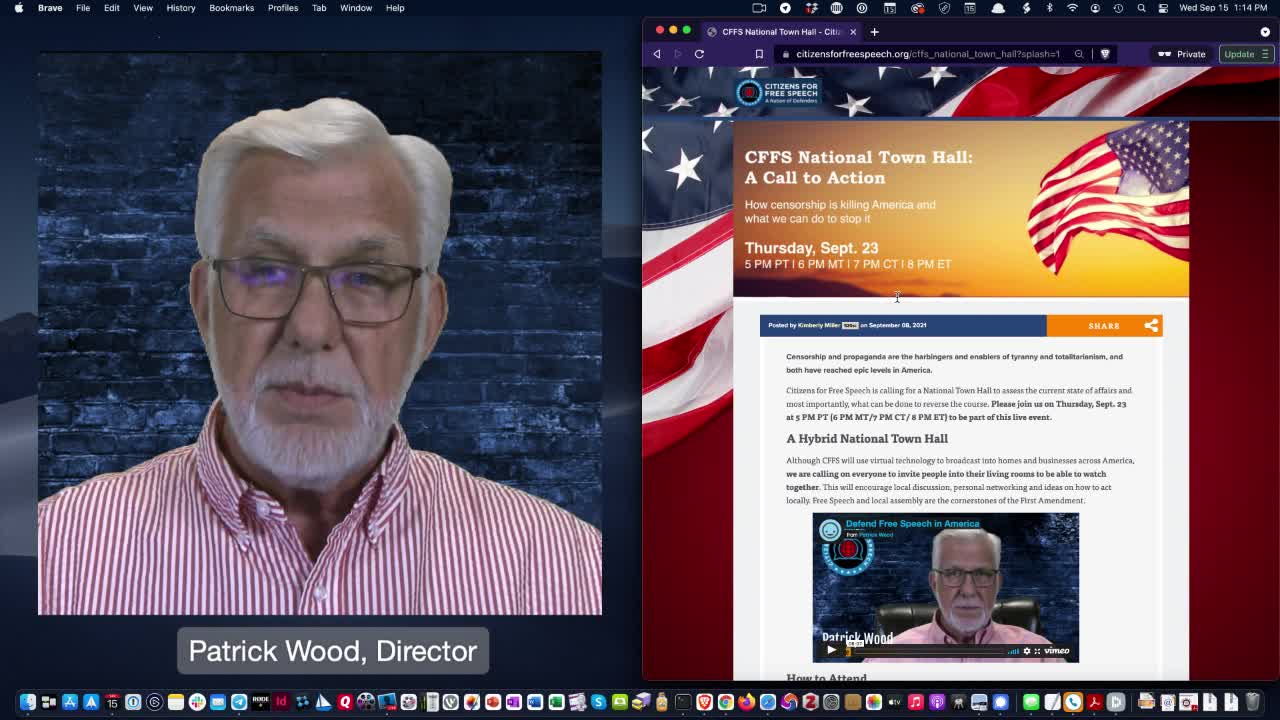Screen dimensions: 1280x720
Task: Open the Dropbox menu bar icon
Action: pyautogui.click(x=812, y=8)
